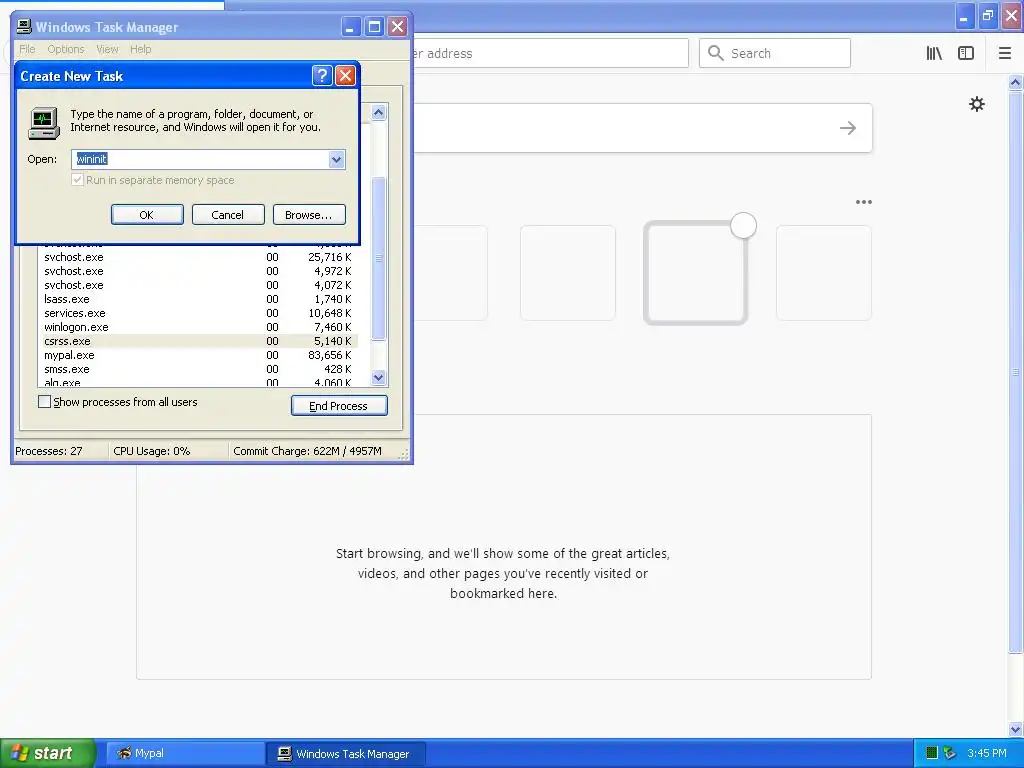This screenshot has width=1024, height=768.
Task: Minimize the Windows Task Manager window
Action: [351, 27]
